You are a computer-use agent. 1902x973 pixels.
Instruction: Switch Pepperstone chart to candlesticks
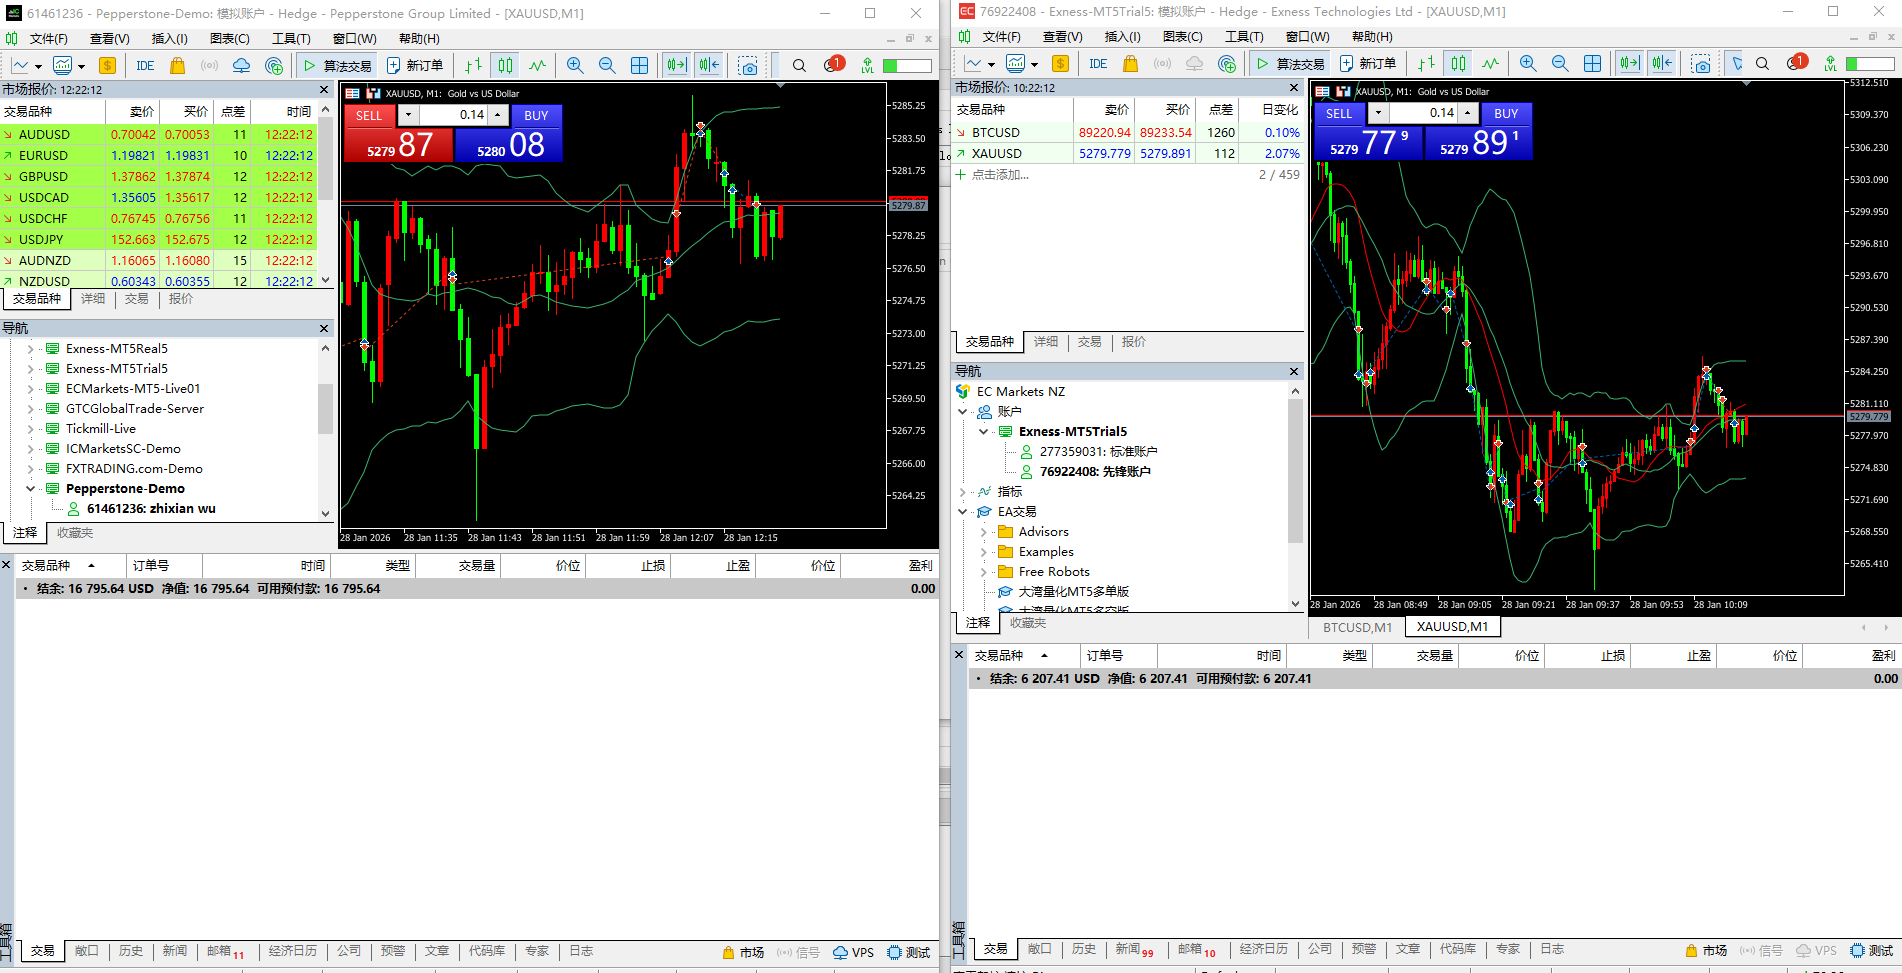(x=506, y=66)
